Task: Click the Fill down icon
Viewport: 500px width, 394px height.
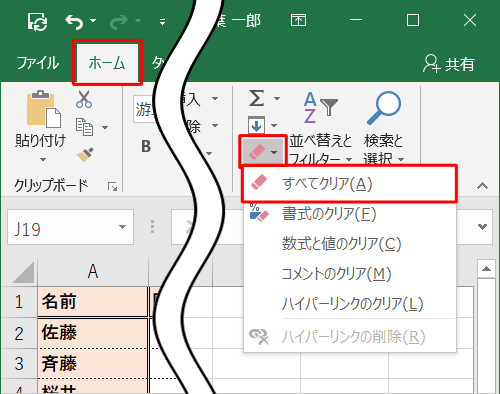Action: [256, 125]
